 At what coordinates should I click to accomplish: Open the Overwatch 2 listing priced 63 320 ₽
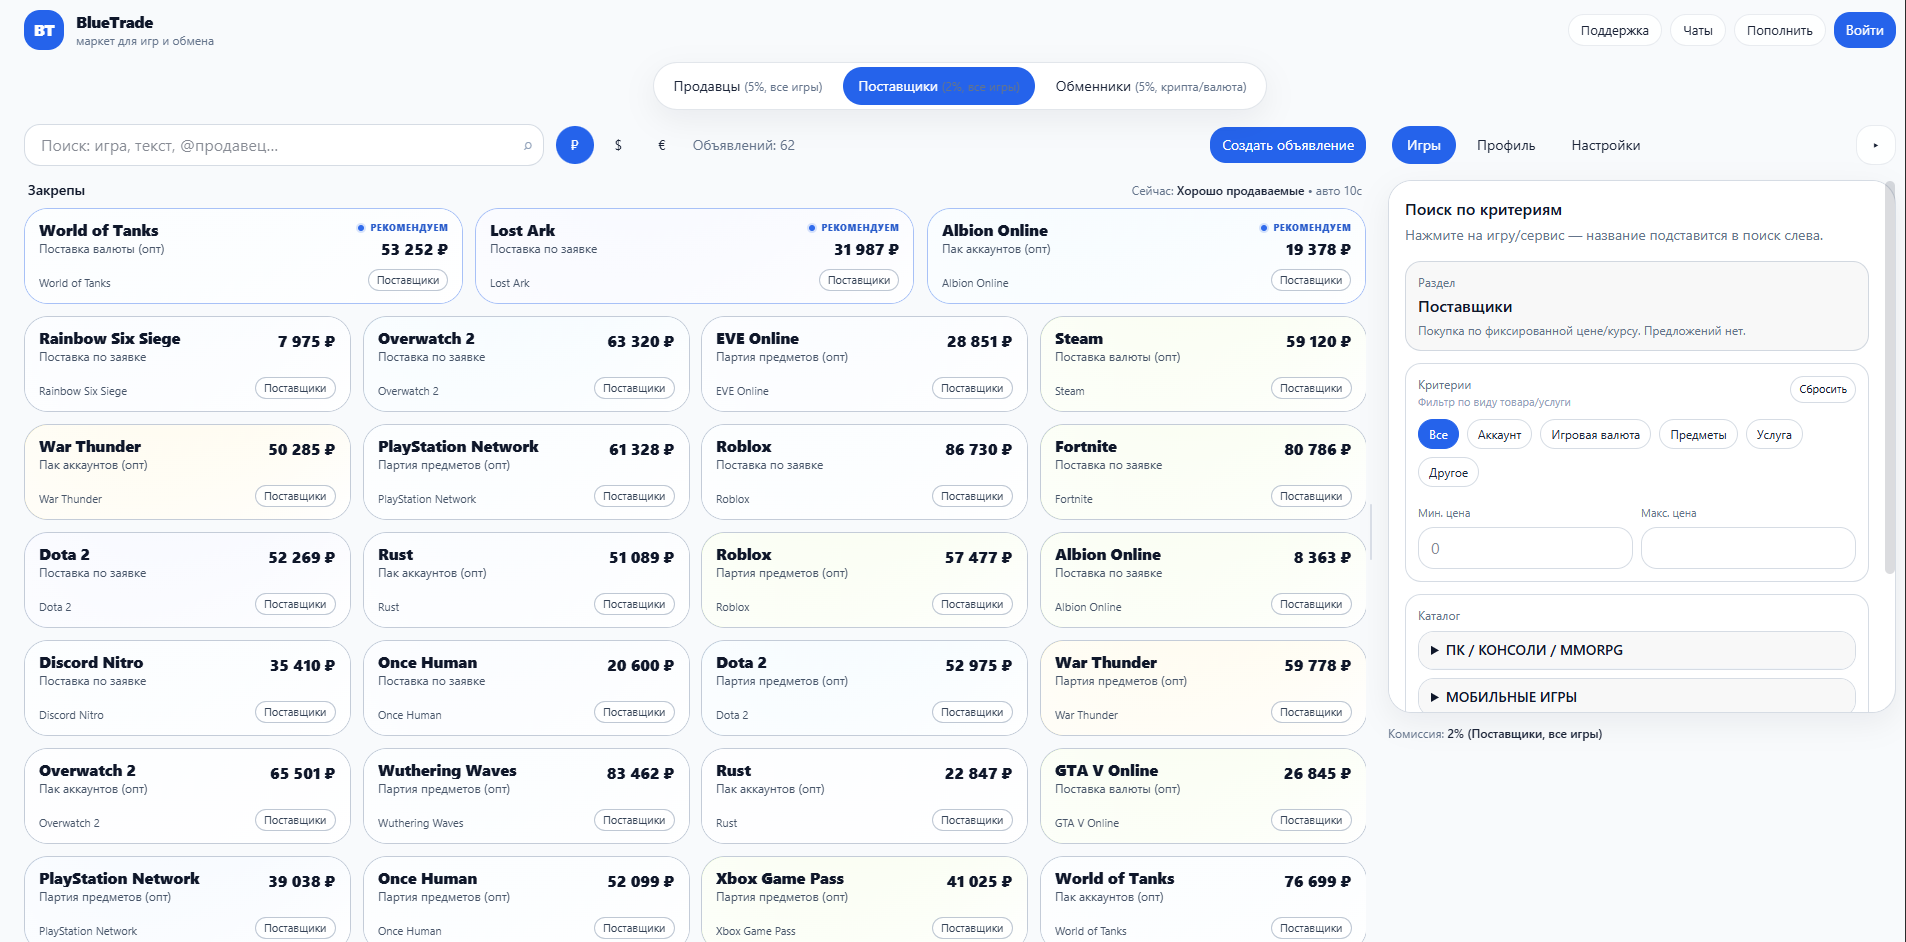click(x=526, y=364)
